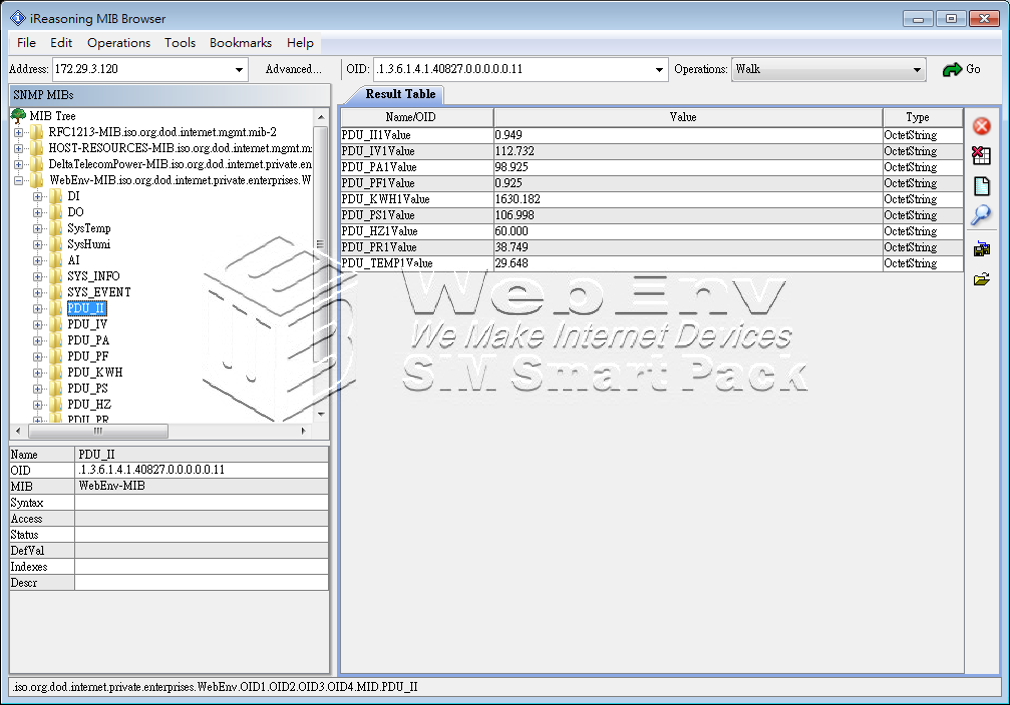The height and width of the screenshot is (705, 1010).
Task: Click the AI folder icon
Action: pyautogui.click(x=55, y=260)
